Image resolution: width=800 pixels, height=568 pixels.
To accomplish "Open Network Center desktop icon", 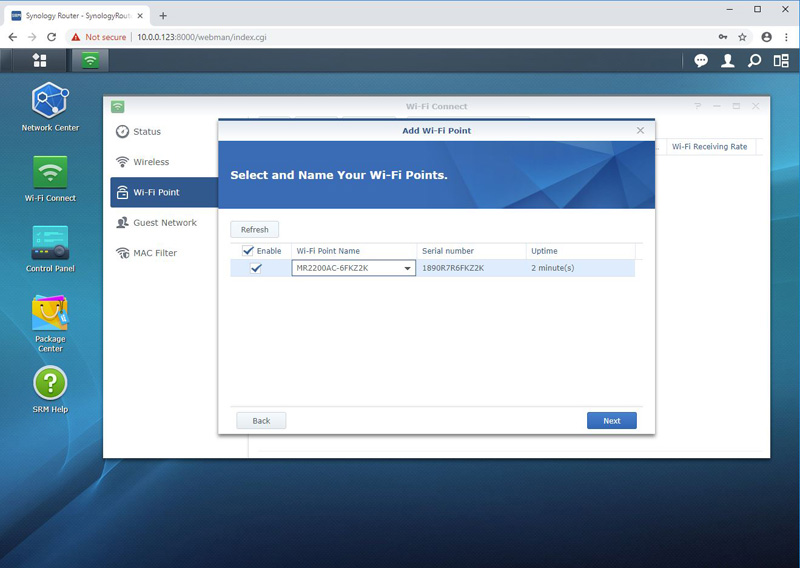I will point(50,101).
